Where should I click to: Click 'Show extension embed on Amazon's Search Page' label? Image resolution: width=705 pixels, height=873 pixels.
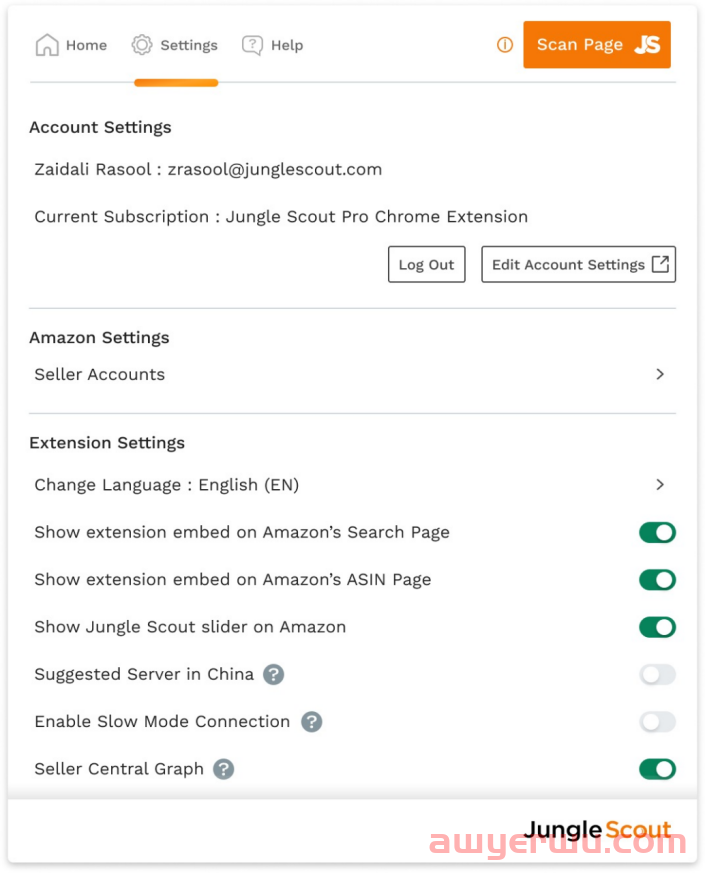[242, 532]
